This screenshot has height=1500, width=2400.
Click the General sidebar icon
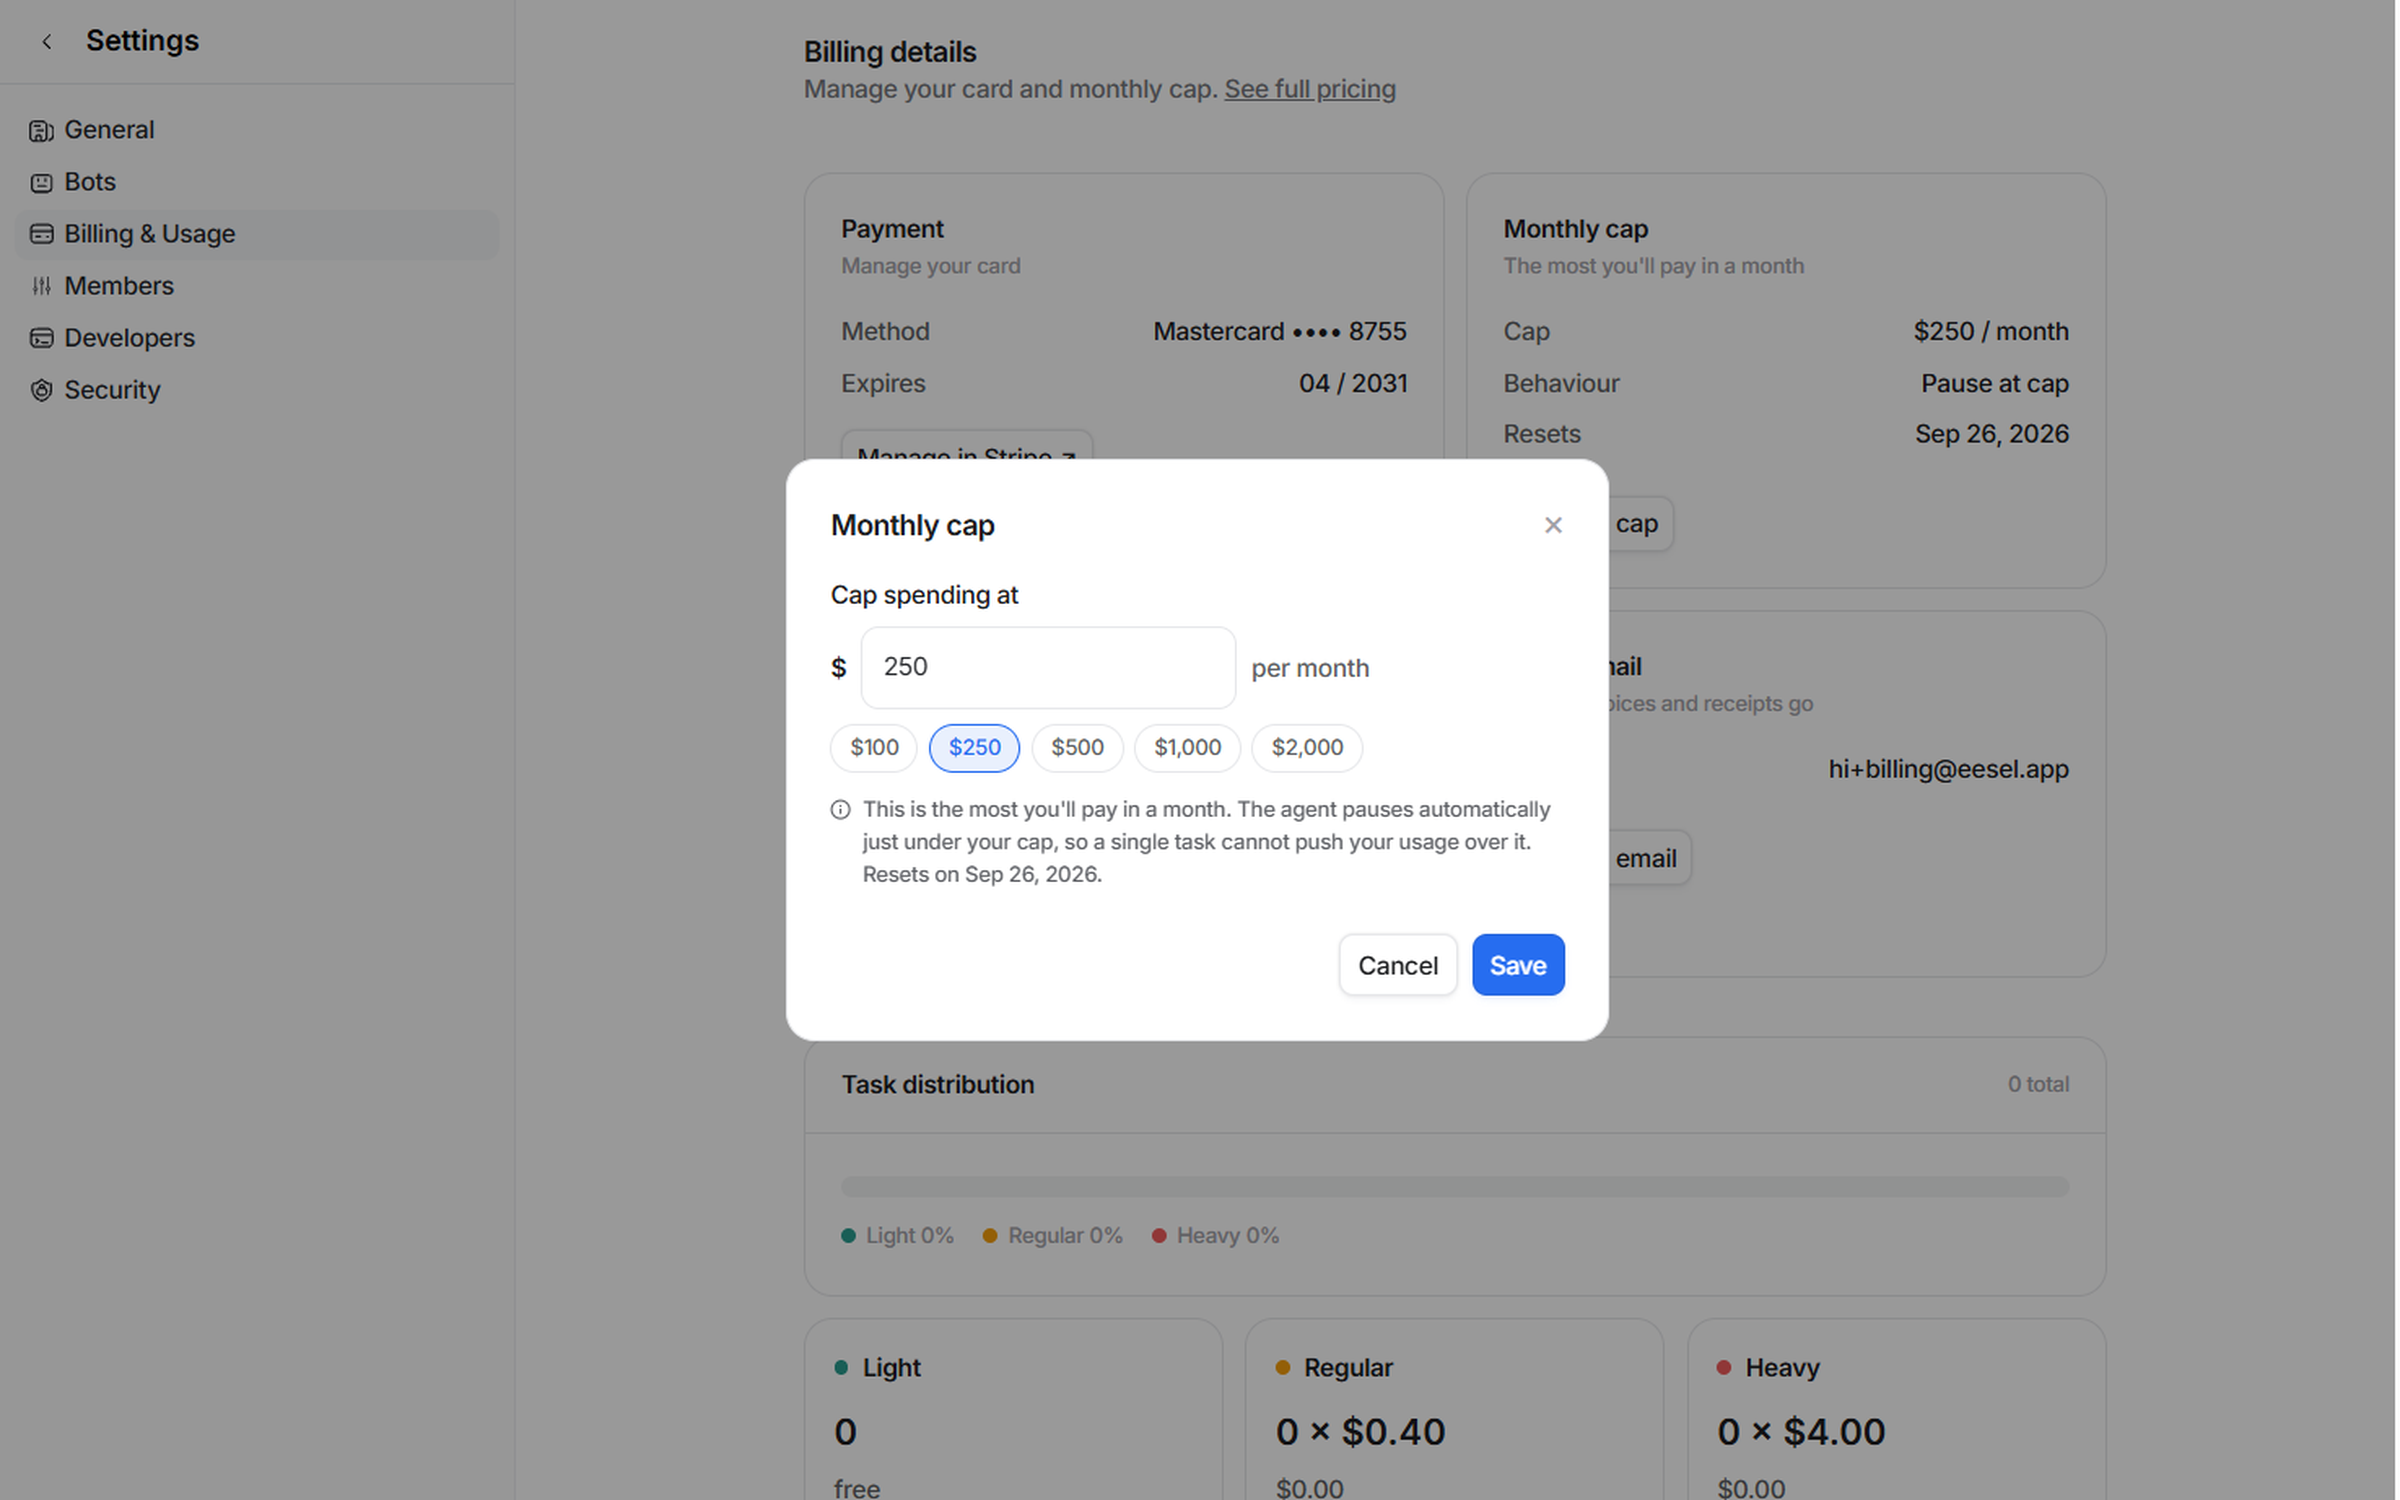point(41,130)
